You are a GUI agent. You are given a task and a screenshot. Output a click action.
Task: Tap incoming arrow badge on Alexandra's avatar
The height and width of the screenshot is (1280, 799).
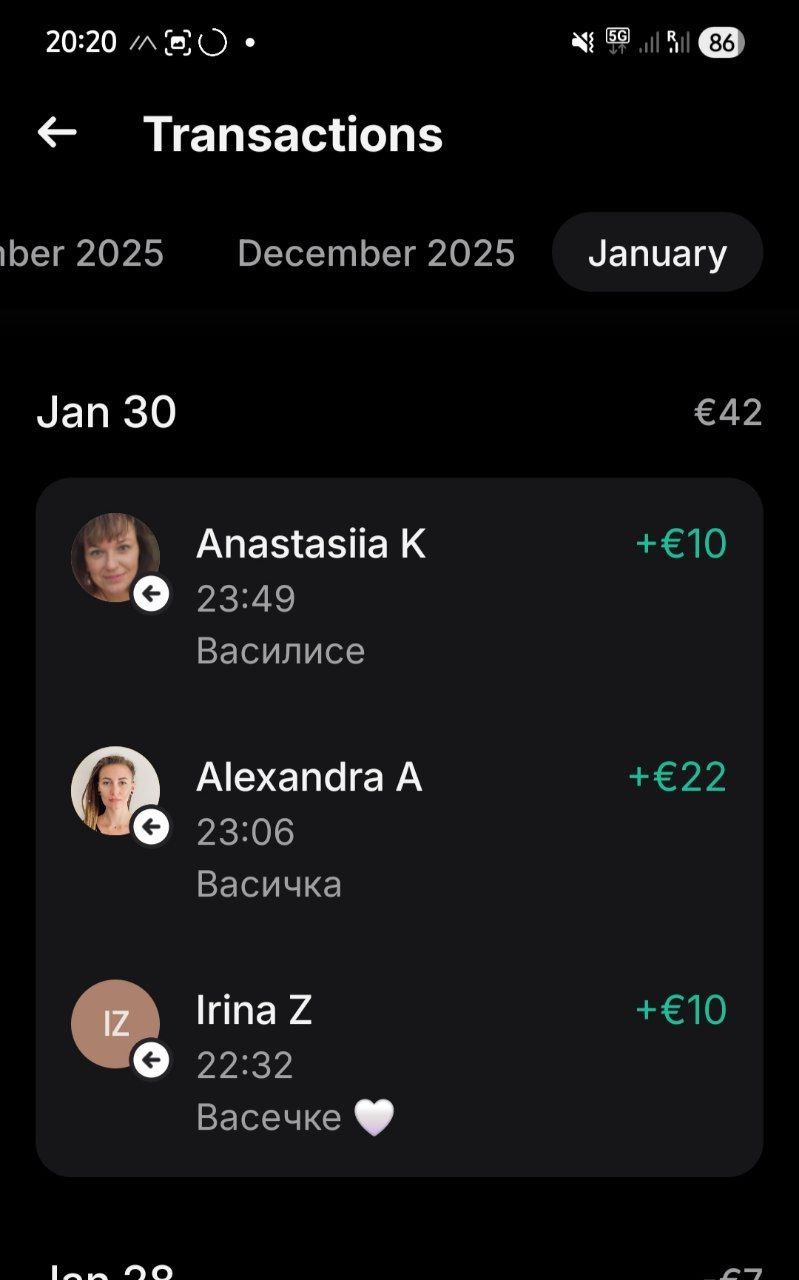pos(151,828)
